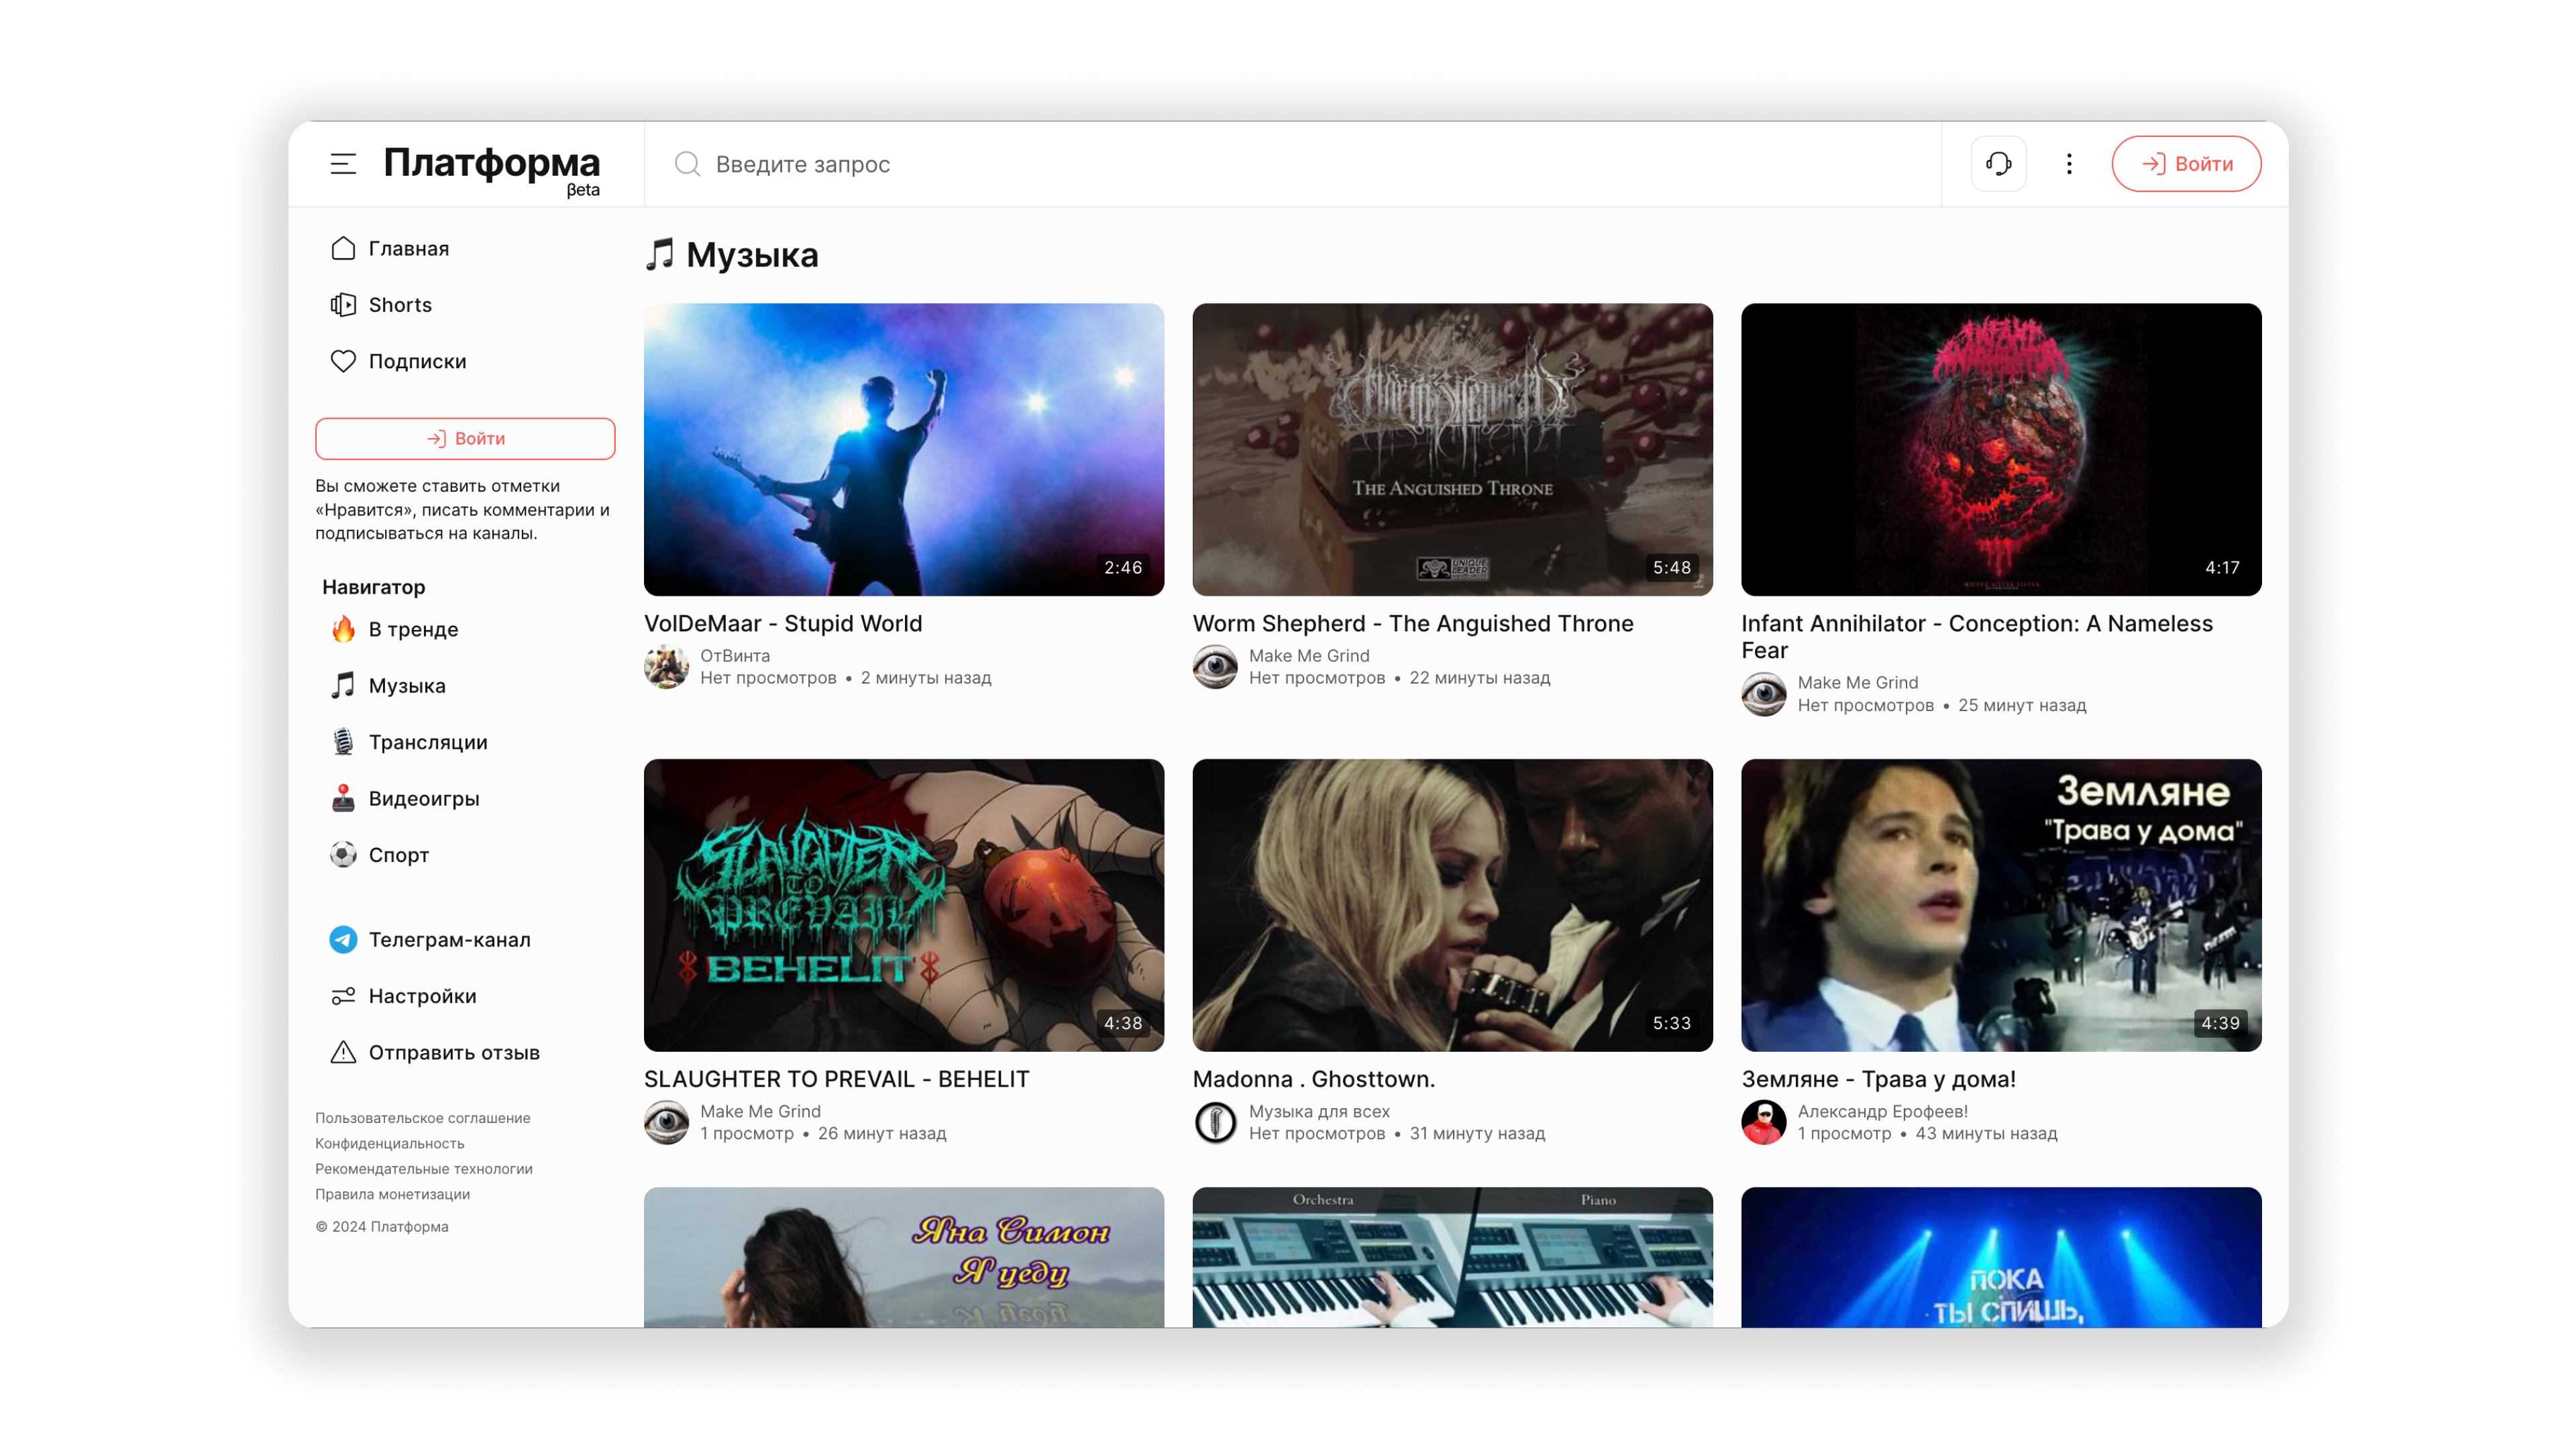Open Конфиденциальность link
This screenshot has height=1449, width=2576.
pos(390,1143)
